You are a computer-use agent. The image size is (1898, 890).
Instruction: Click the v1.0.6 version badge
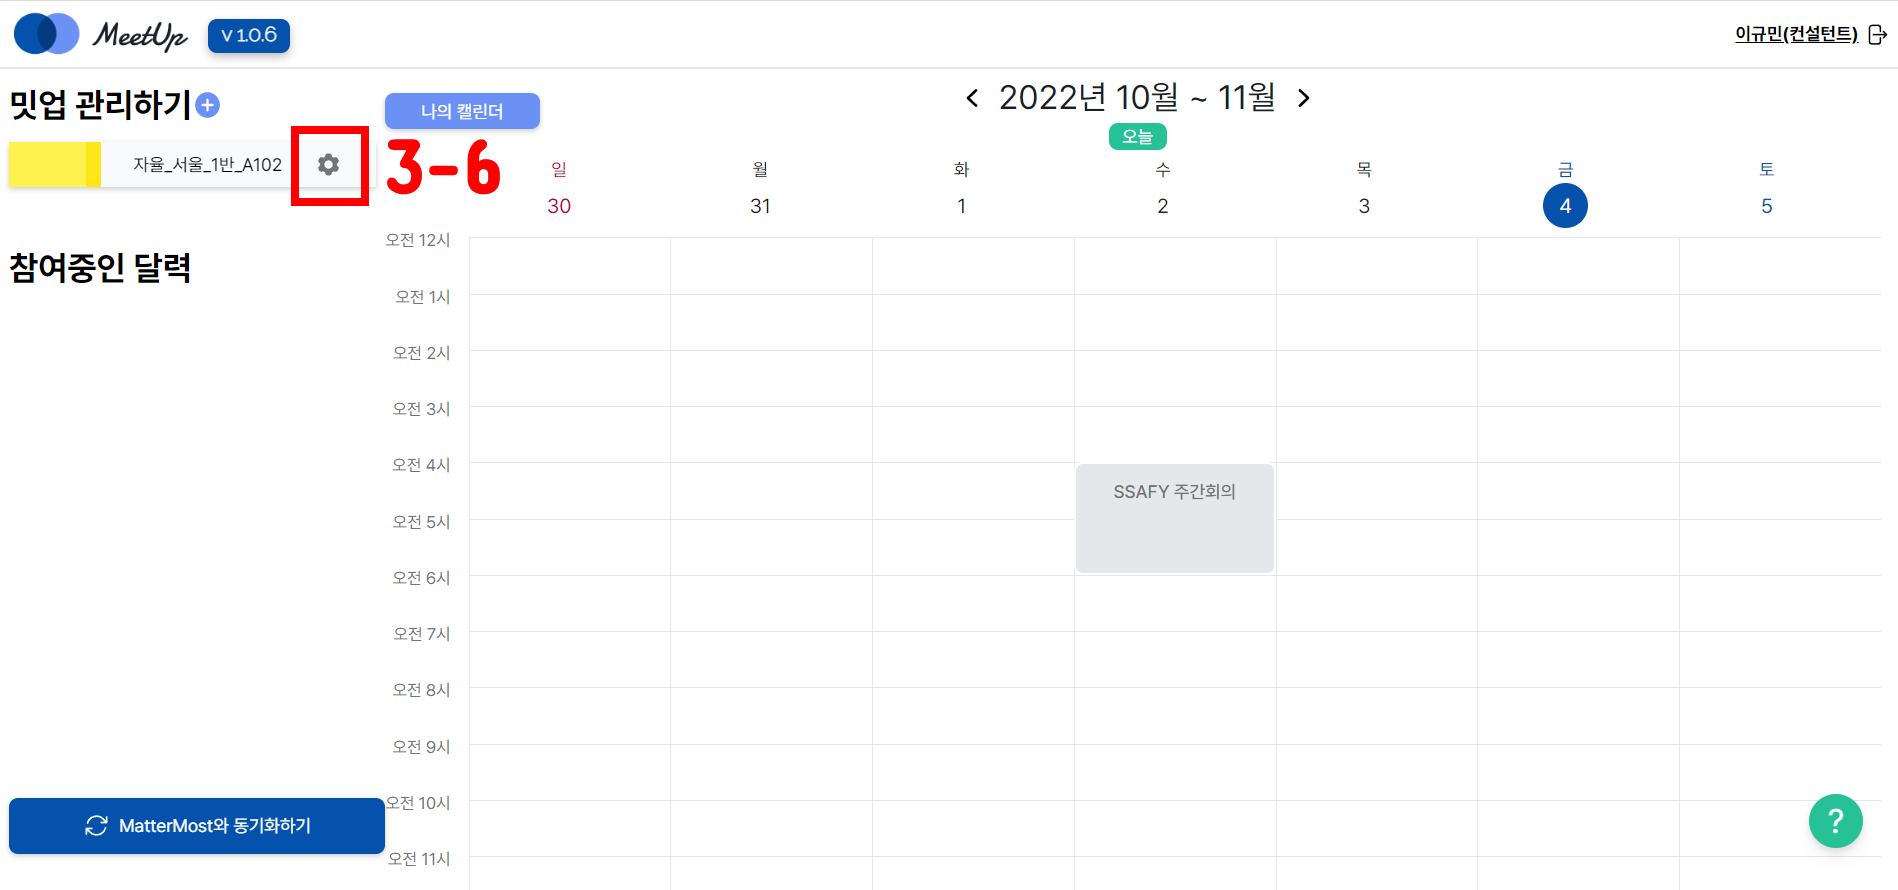point(249,36)
